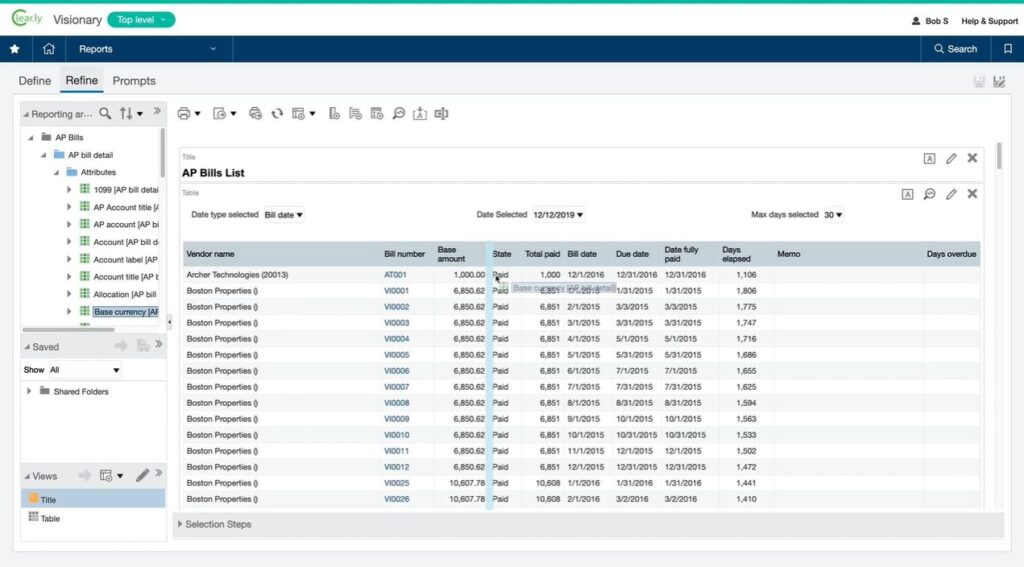Click the bookmark icon in top bar
Viewport: 1024px width, 567px height.
1008,49
